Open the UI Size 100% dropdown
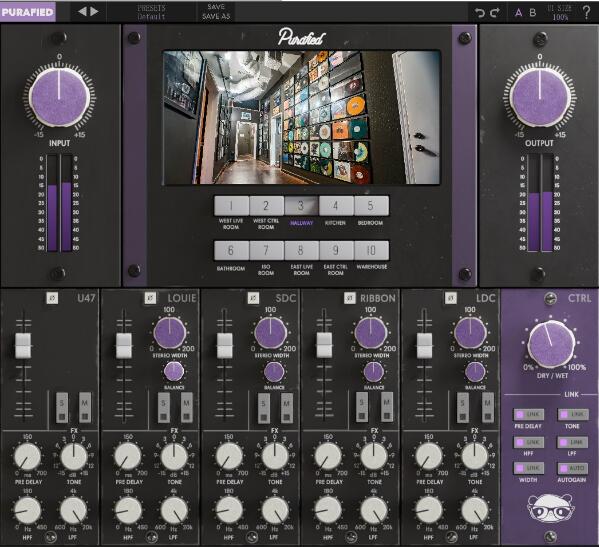Viewport: 599px width, 547px height. pyautogui.click(x=560, y=12)
